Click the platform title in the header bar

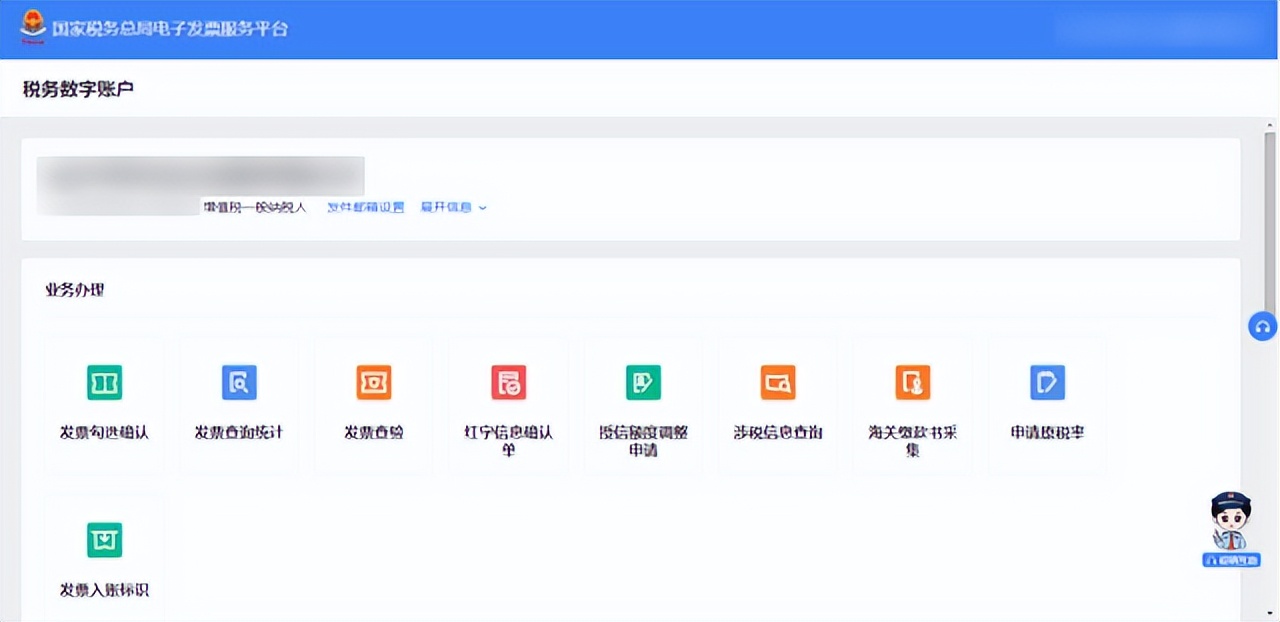coord(170,28)
